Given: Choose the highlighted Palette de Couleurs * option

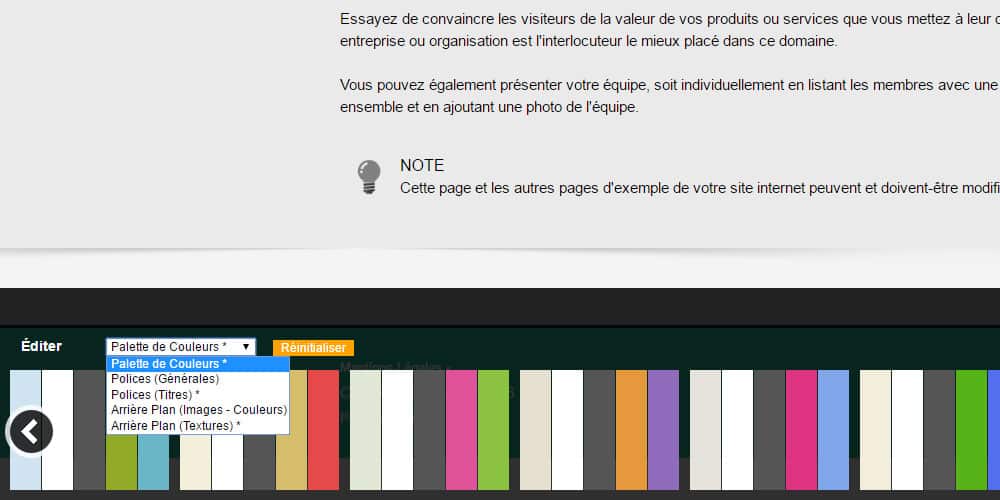Looking at the screenshot, I should 198,364.
